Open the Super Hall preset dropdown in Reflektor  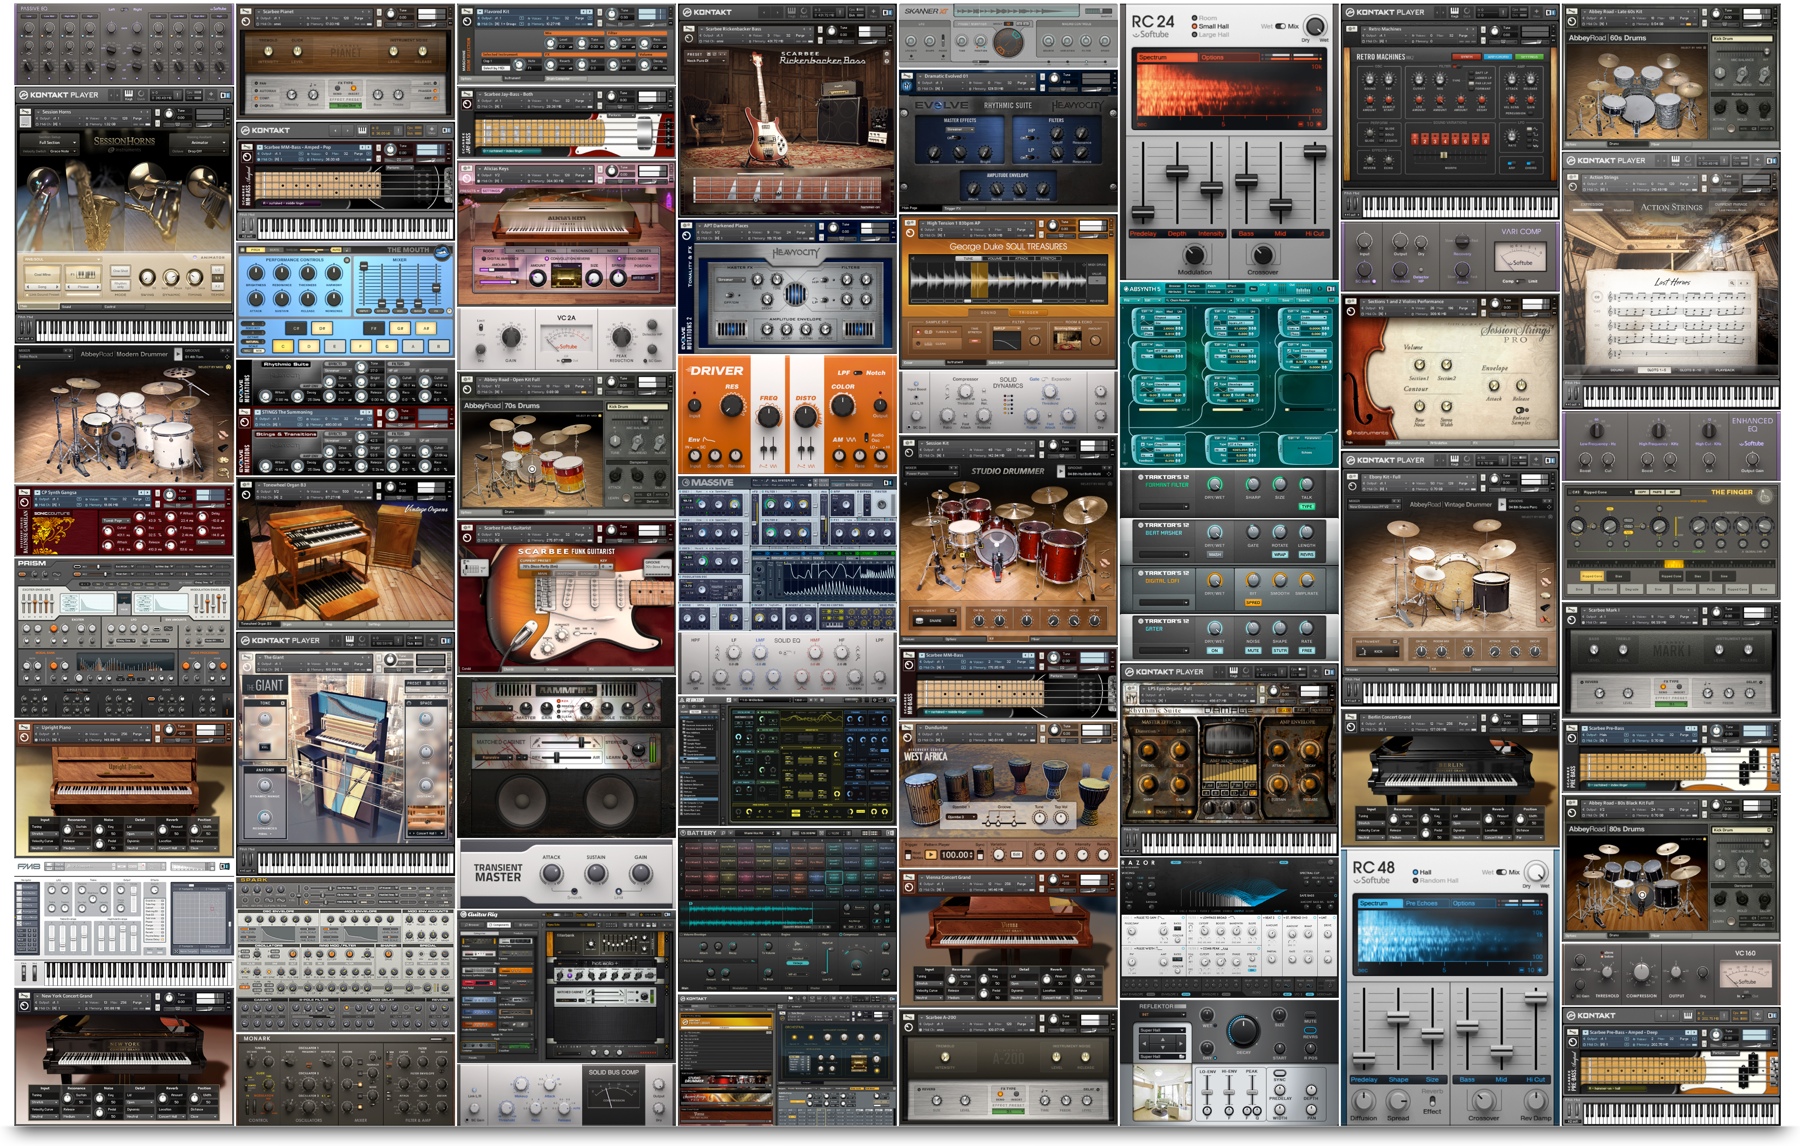[1160, 1031]
